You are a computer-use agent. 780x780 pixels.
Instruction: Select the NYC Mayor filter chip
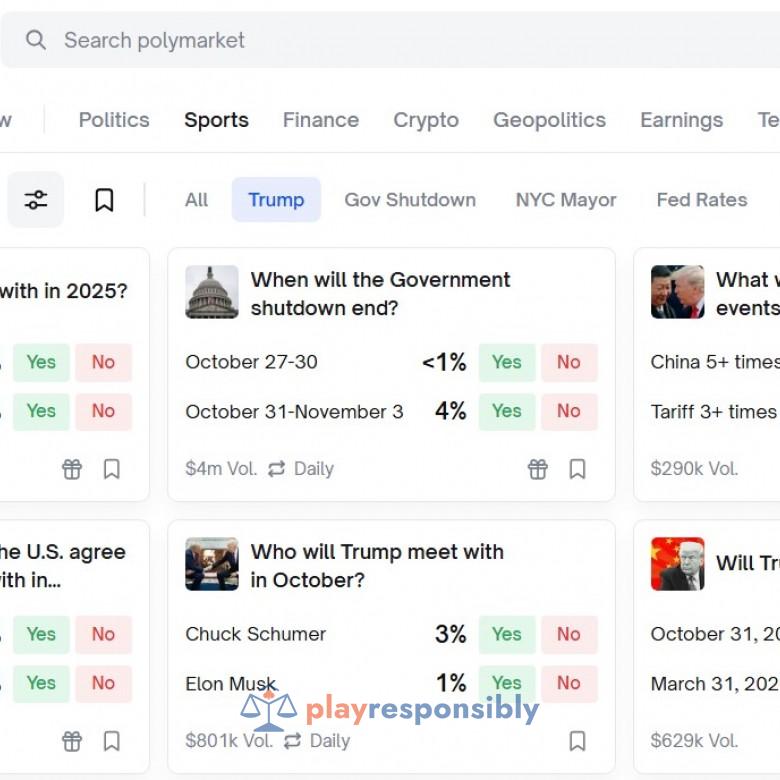(566, 200)
